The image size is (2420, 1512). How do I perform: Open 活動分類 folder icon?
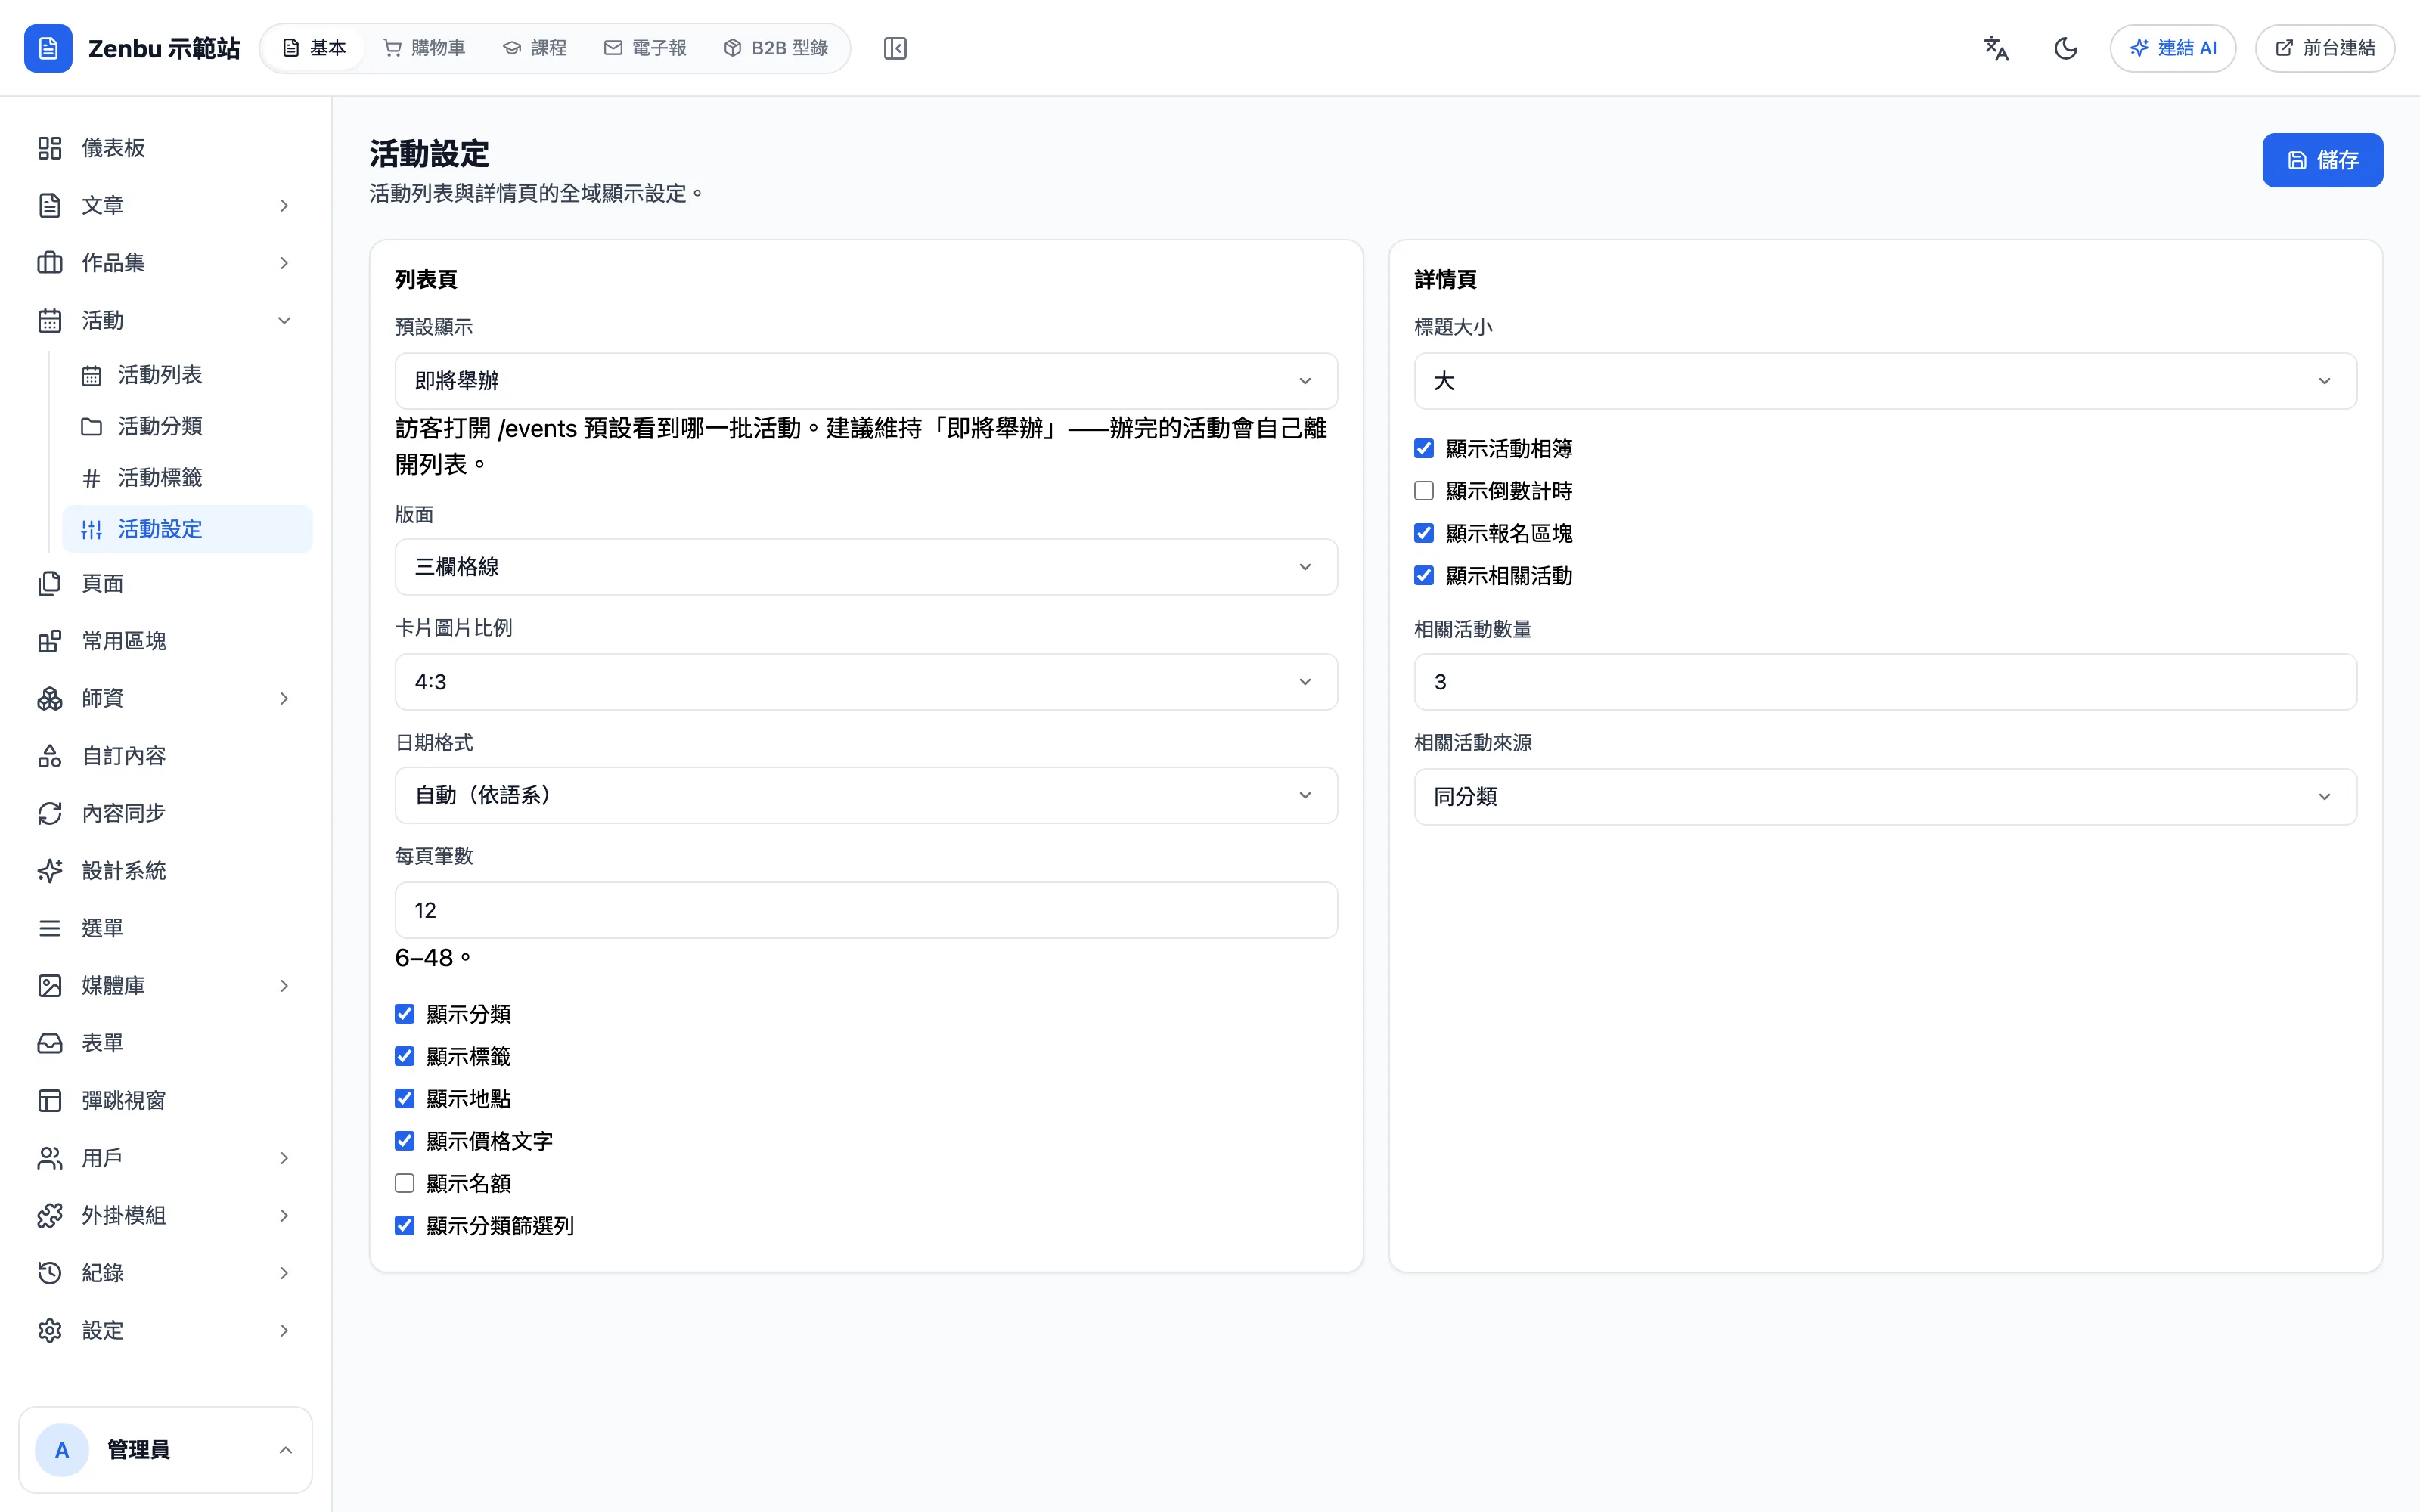(x=91, y=426)
